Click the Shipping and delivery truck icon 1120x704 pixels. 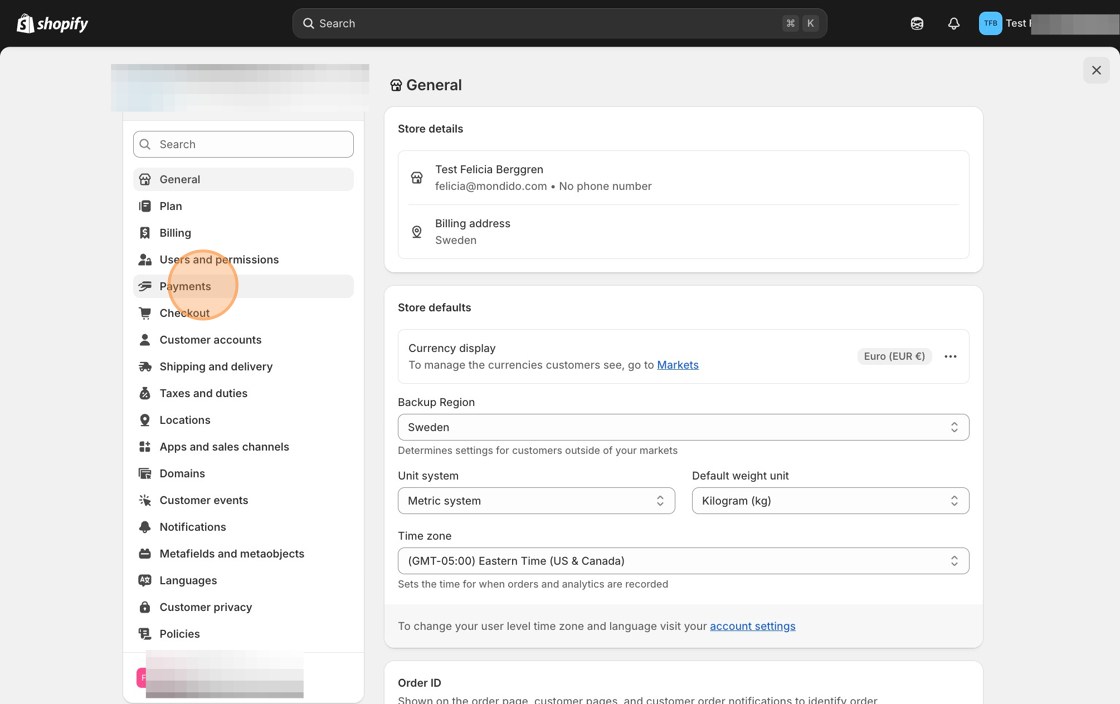pos(145,366)
